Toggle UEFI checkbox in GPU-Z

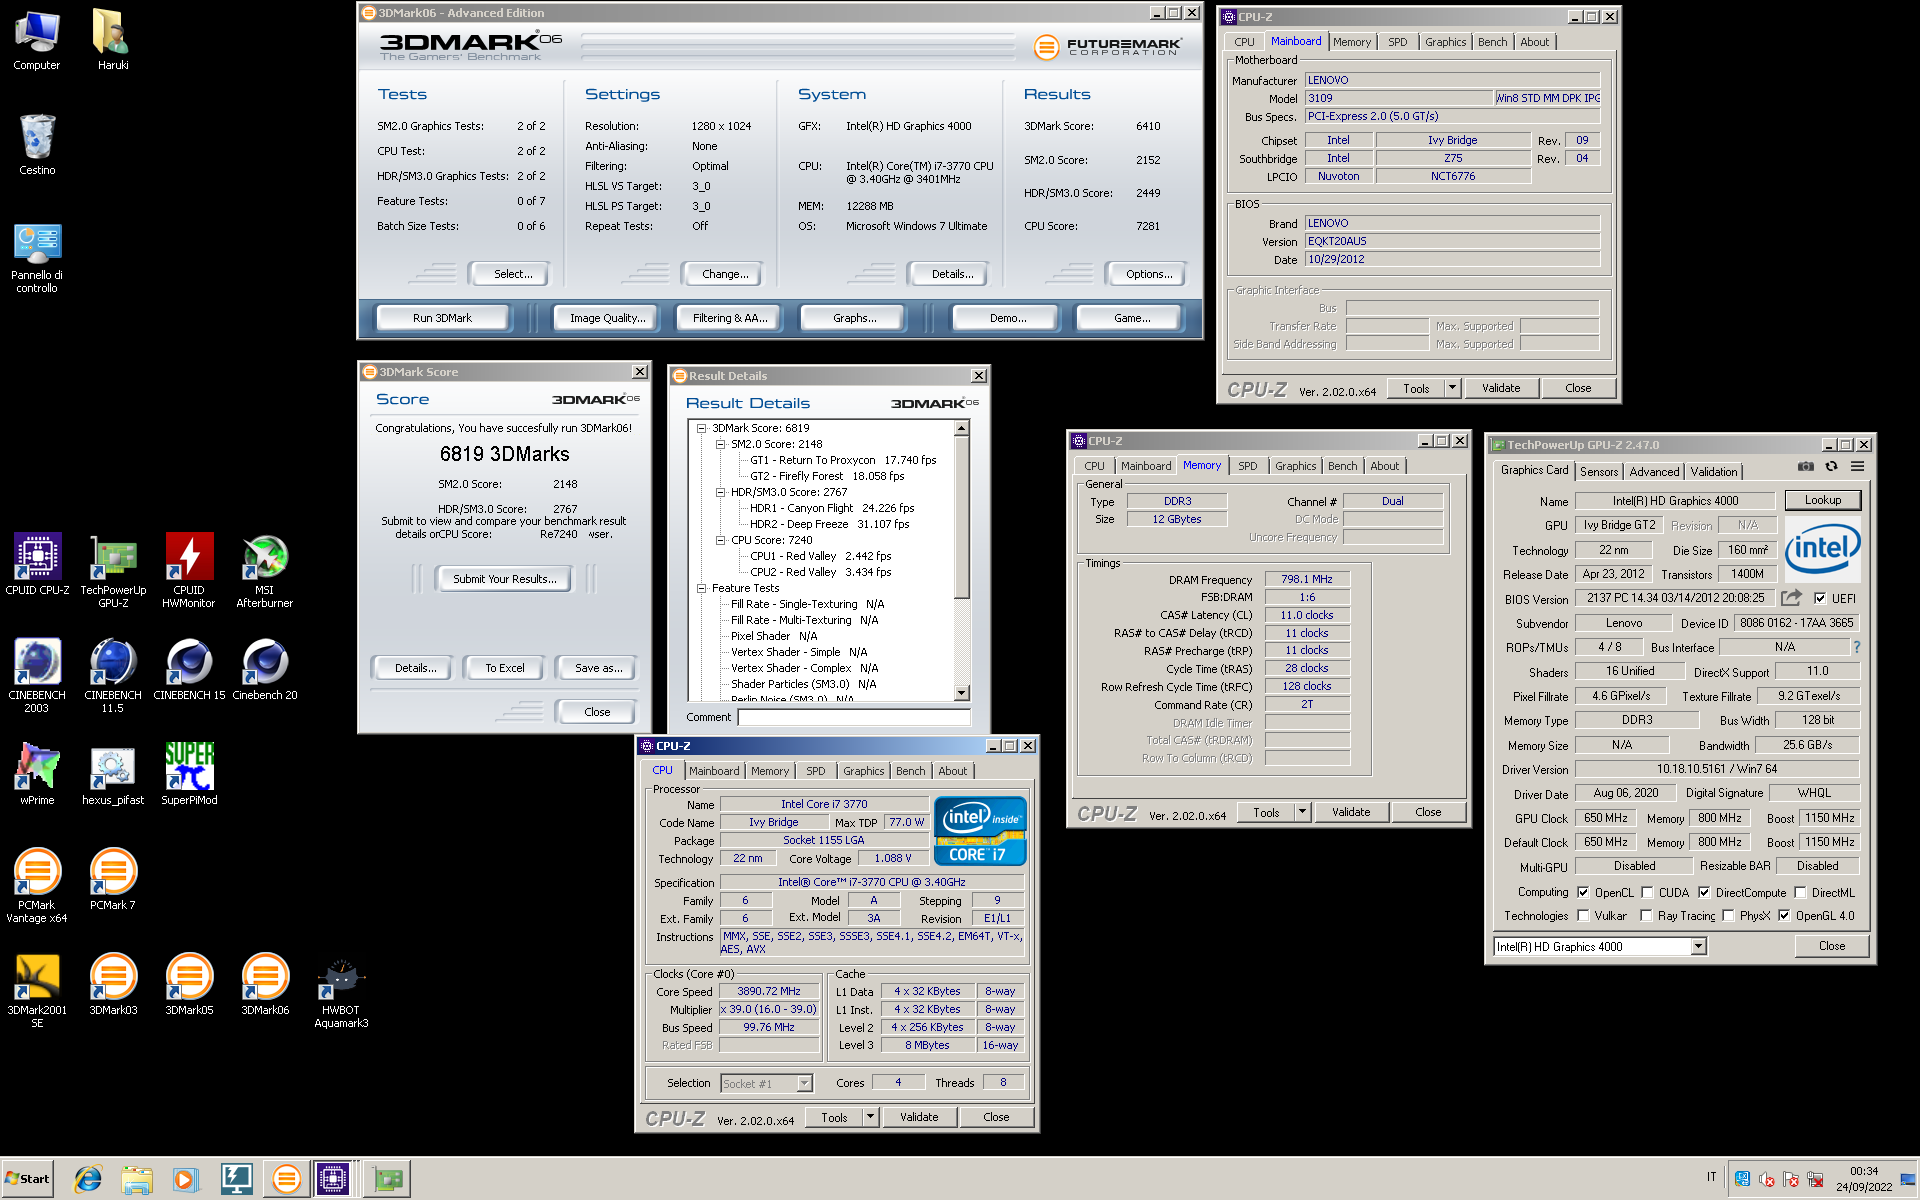pyautogui.click(x=1820, y=599)
